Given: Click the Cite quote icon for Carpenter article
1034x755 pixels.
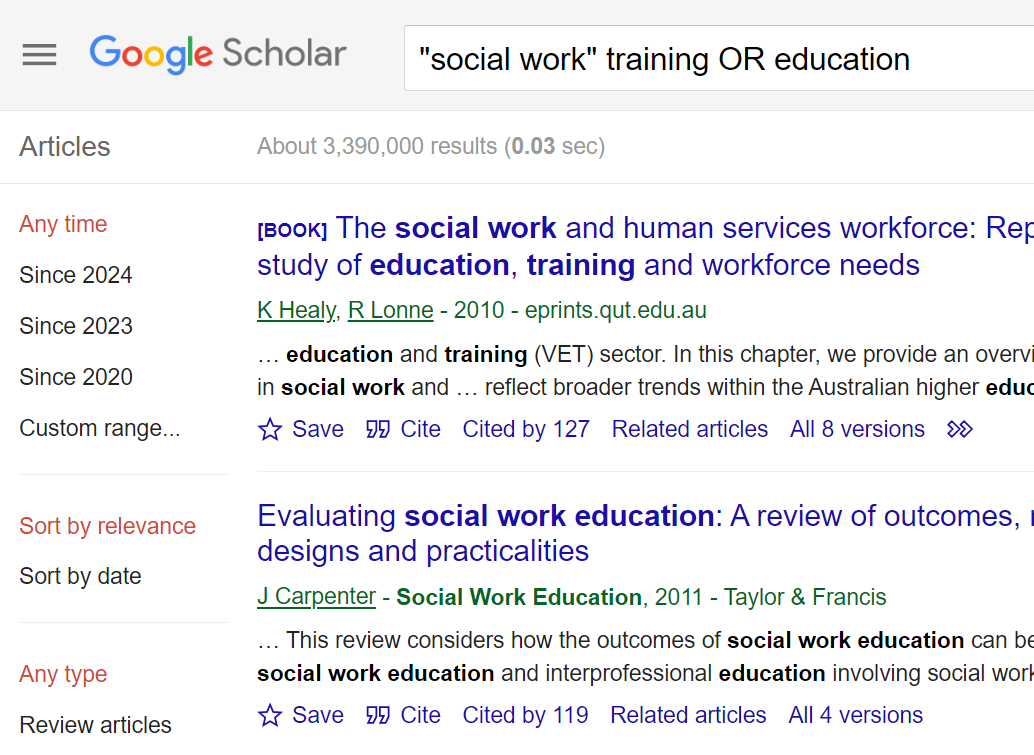Looking at the screenshot, I should click(379, 715).
